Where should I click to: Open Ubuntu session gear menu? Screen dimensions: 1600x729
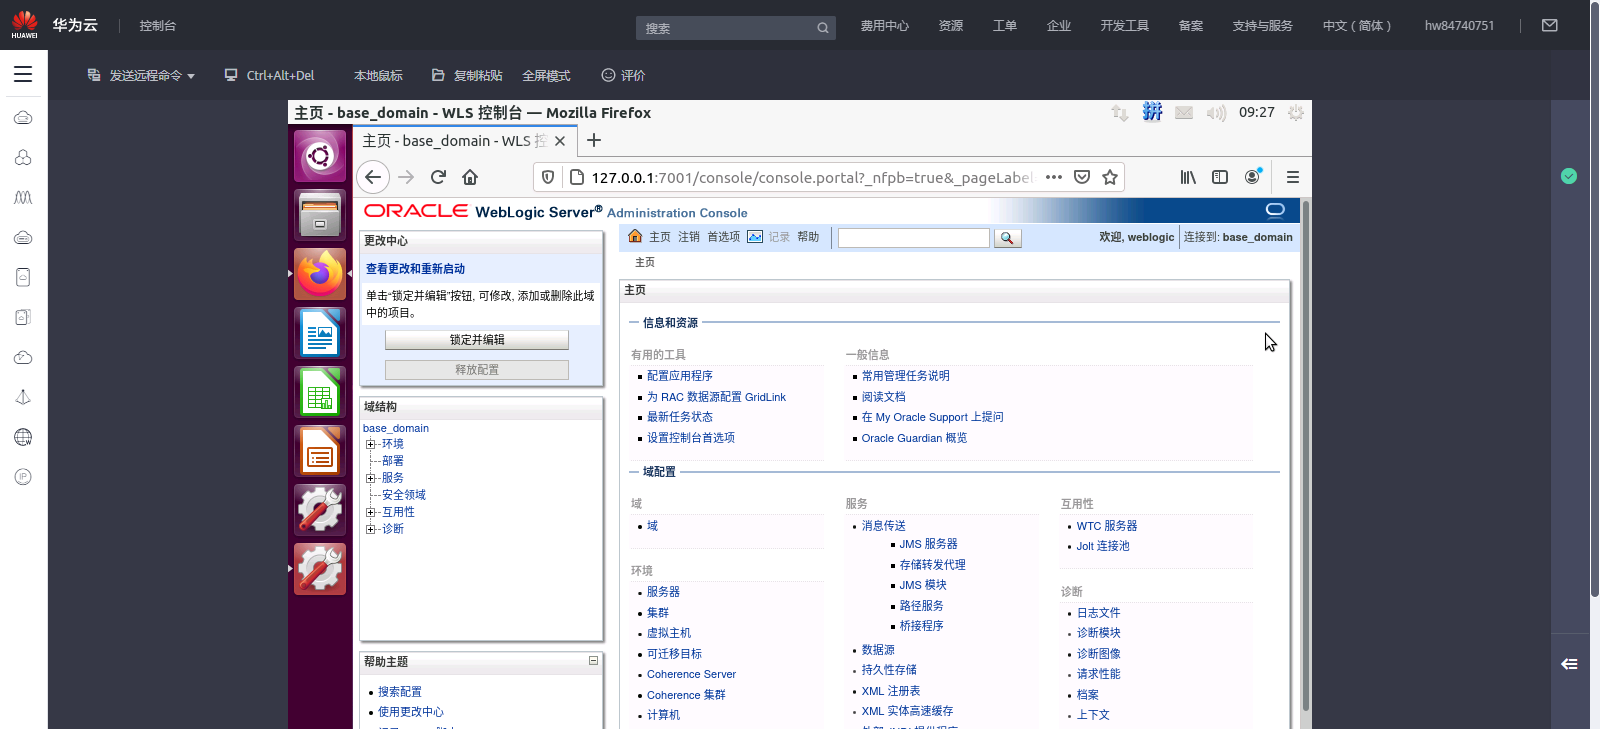(x=1296, y=113)
